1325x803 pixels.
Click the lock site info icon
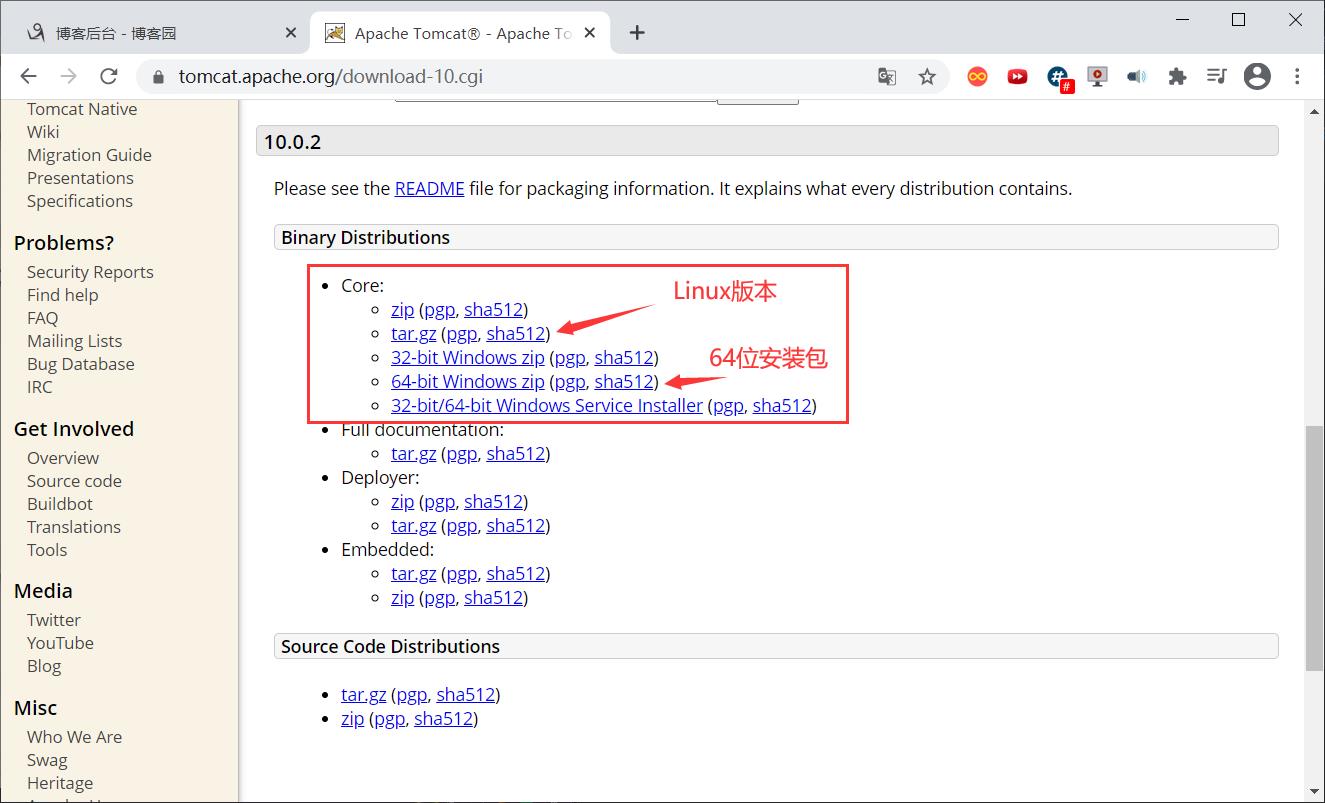point(157,77)
